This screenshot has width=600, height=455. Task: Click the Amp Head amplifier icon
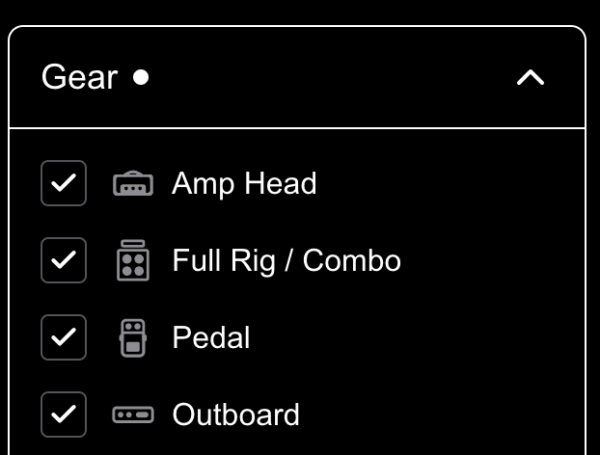point(133,183)
